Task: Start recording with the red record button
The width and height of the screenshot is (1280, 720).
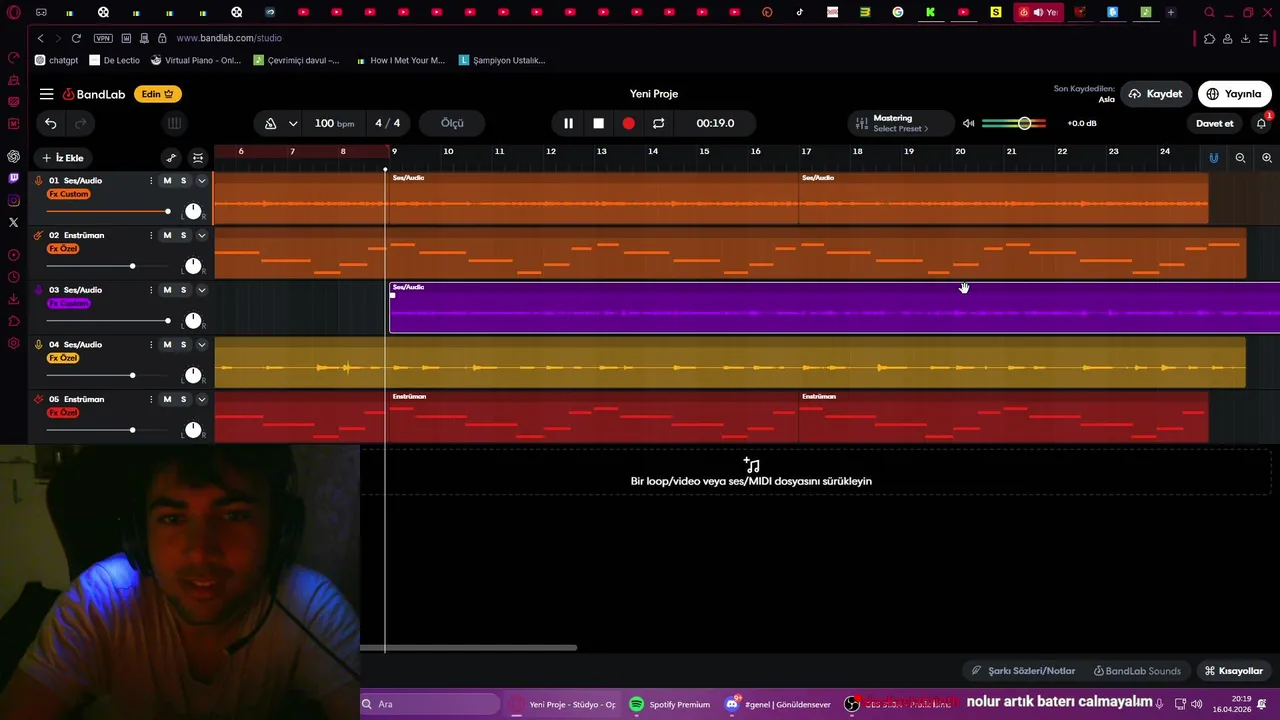Action: (628, 123)
